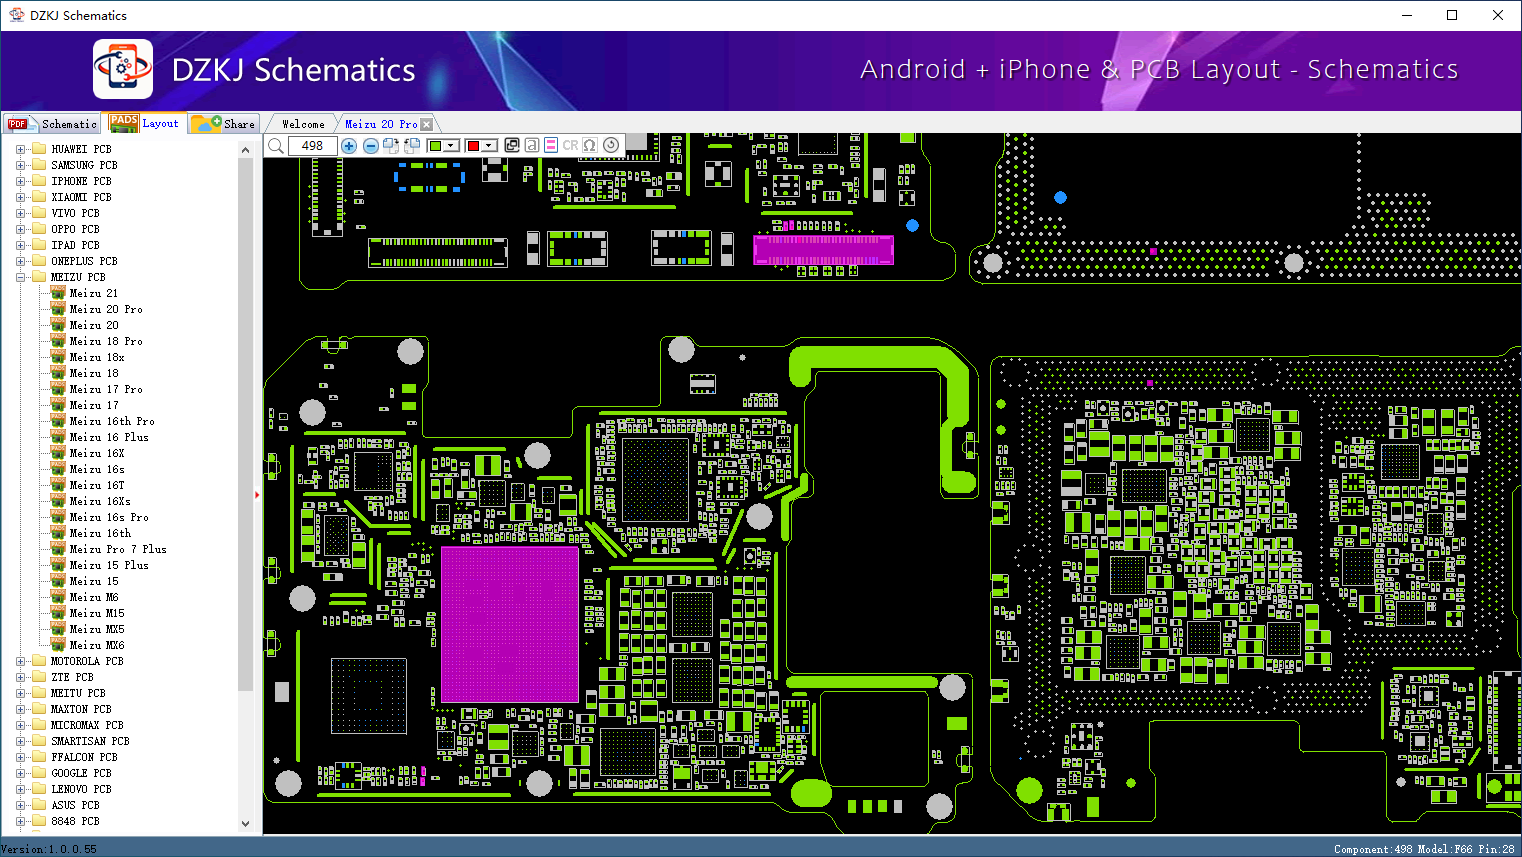Open the red color dropdown arrow

coord(489,146)
